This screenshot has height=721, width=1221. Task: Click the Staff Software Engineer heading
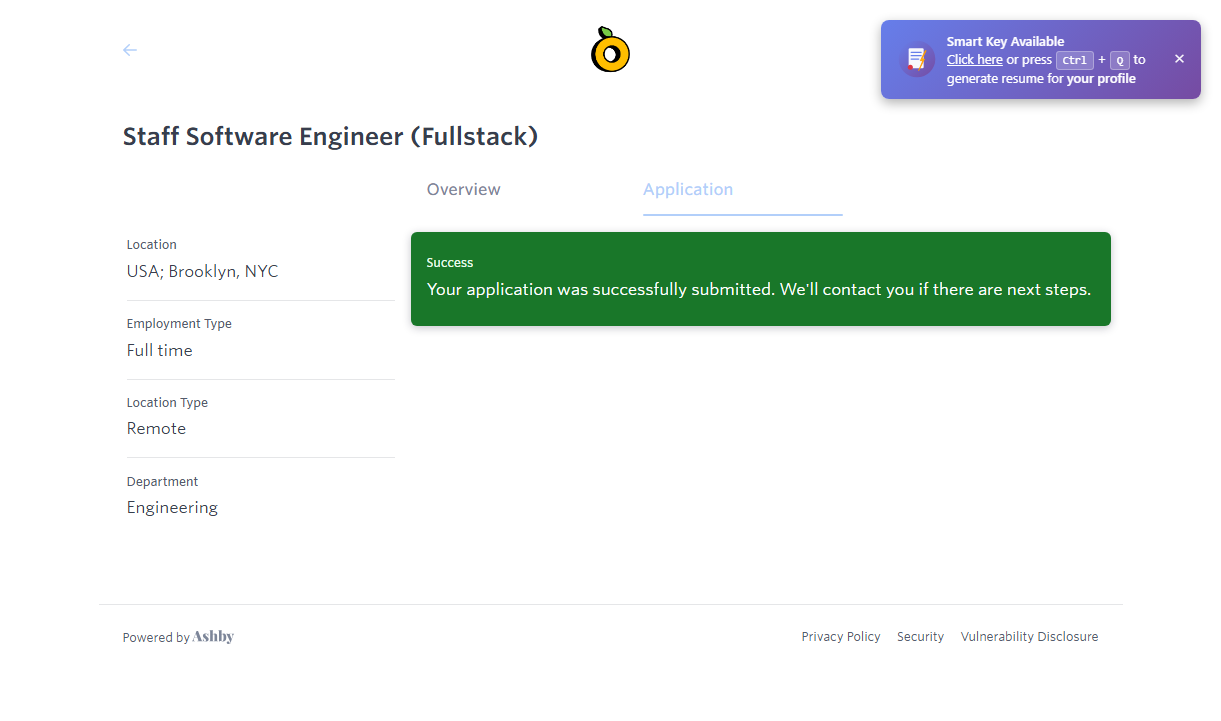pyautogui.click(x=330, y=137)
